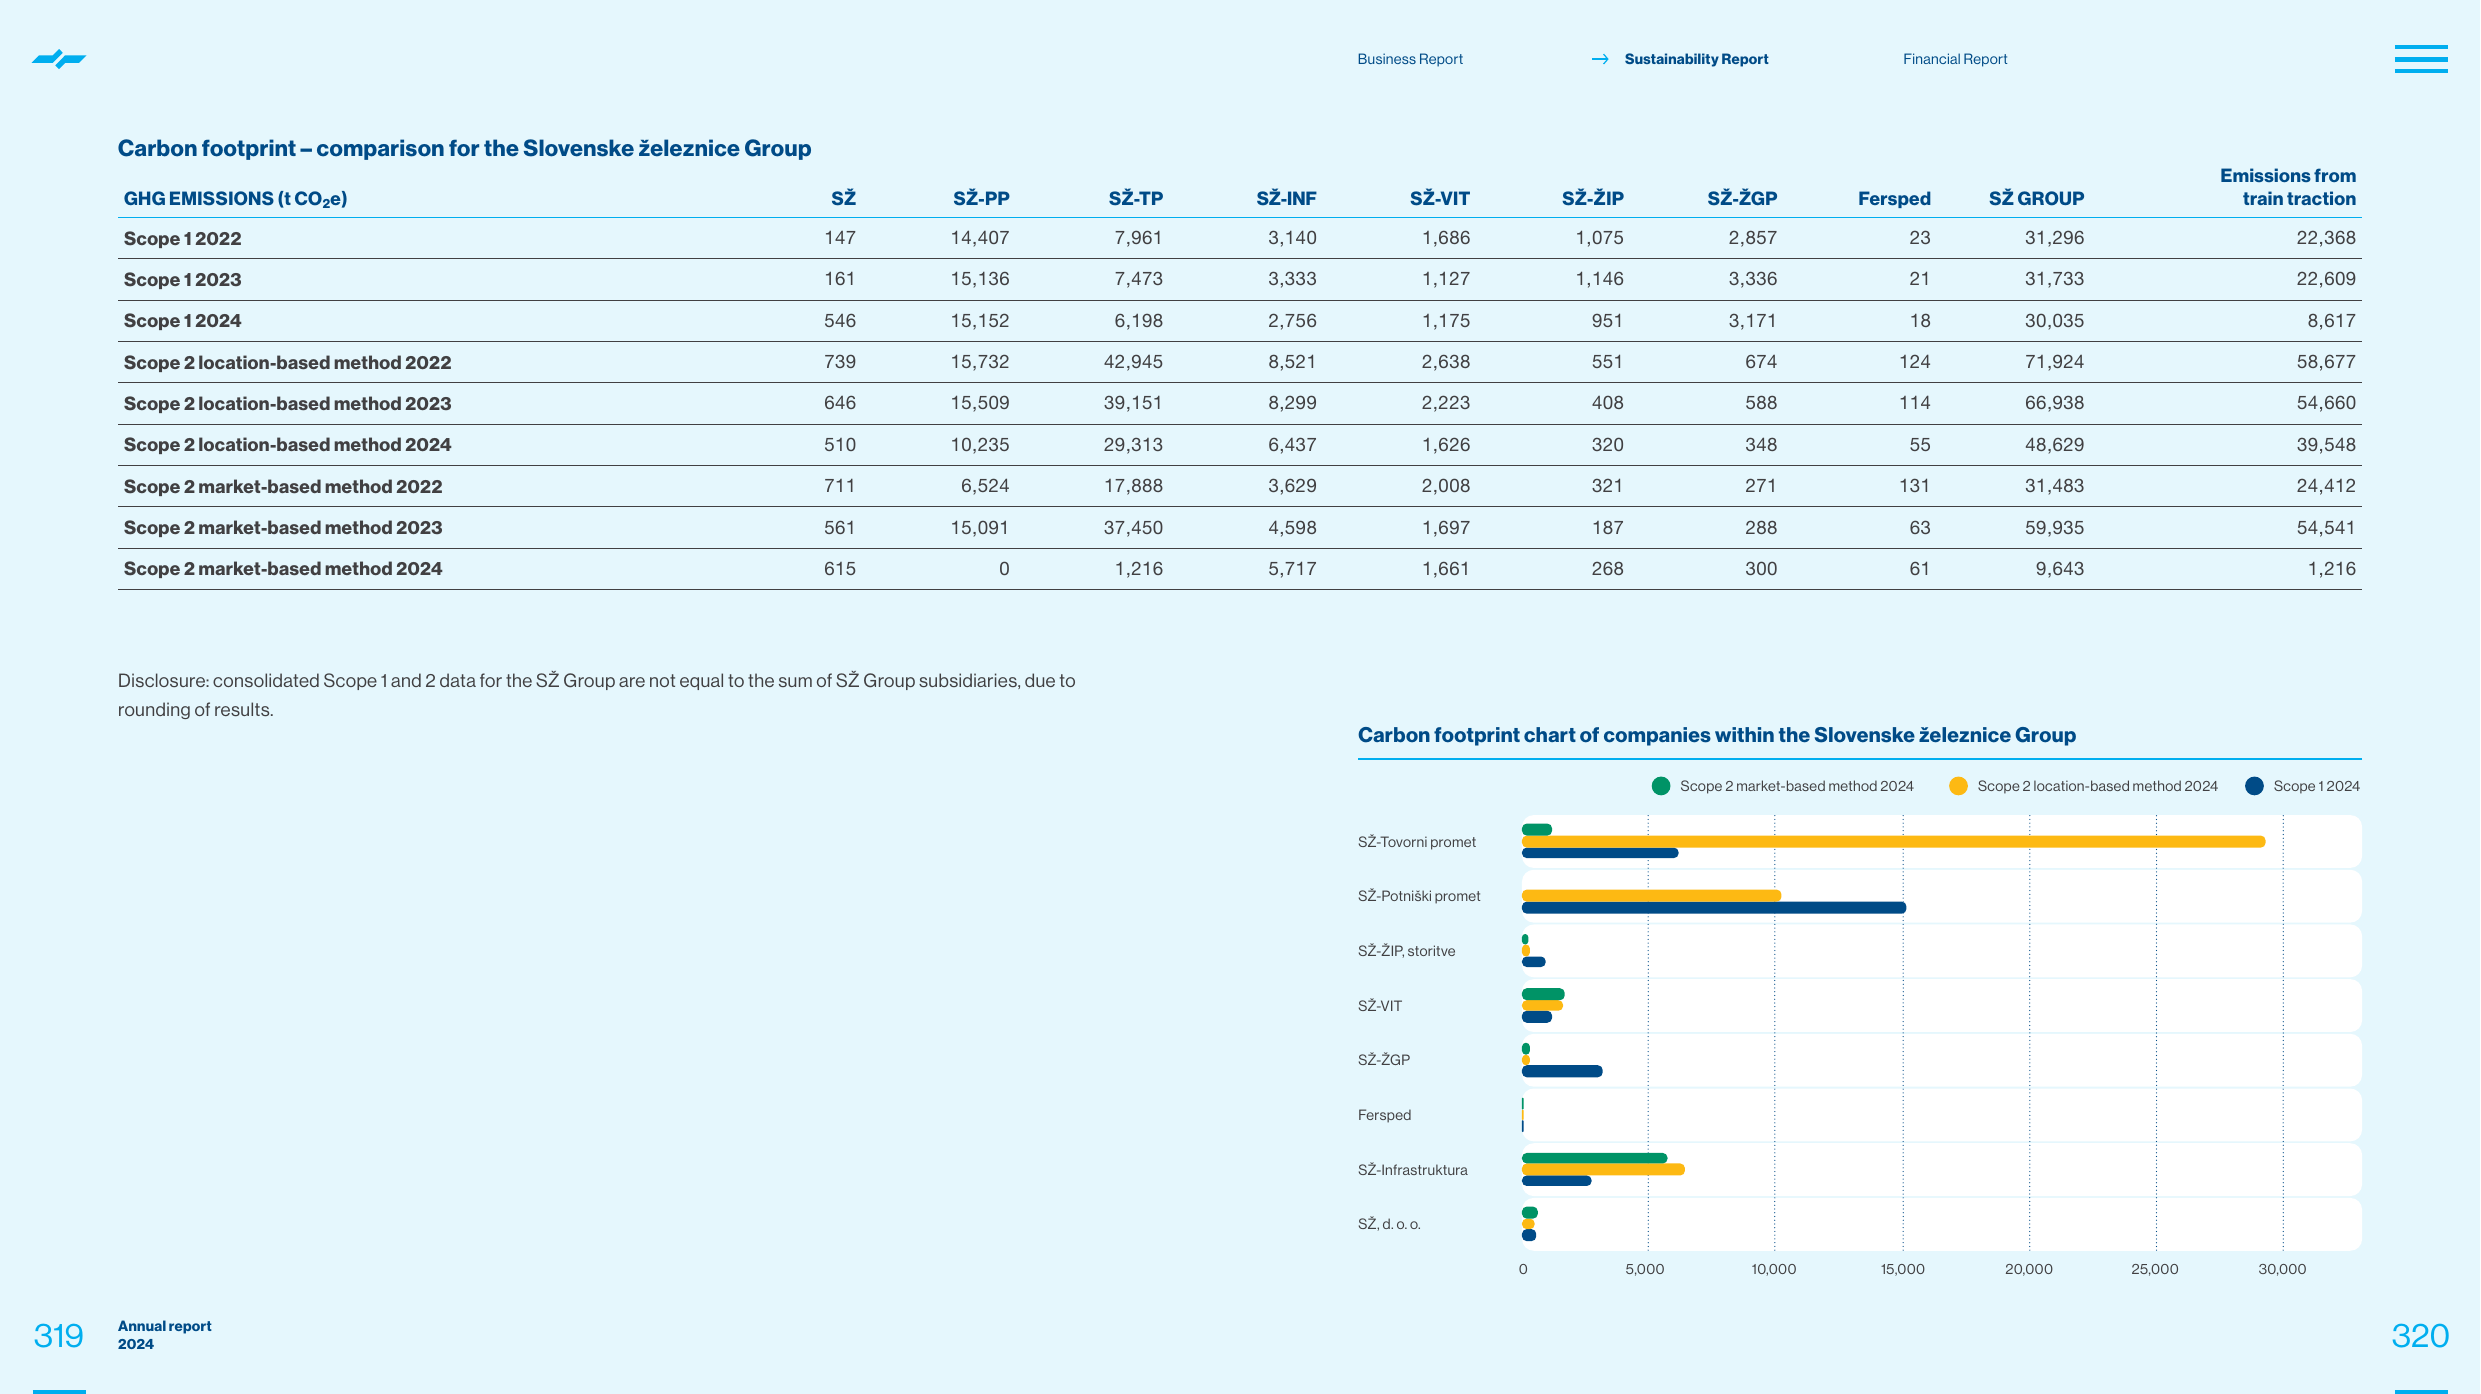Select 'Scope 2 location-based method 2022' row label
The image size is (2481, 1394).
(287, 362)
